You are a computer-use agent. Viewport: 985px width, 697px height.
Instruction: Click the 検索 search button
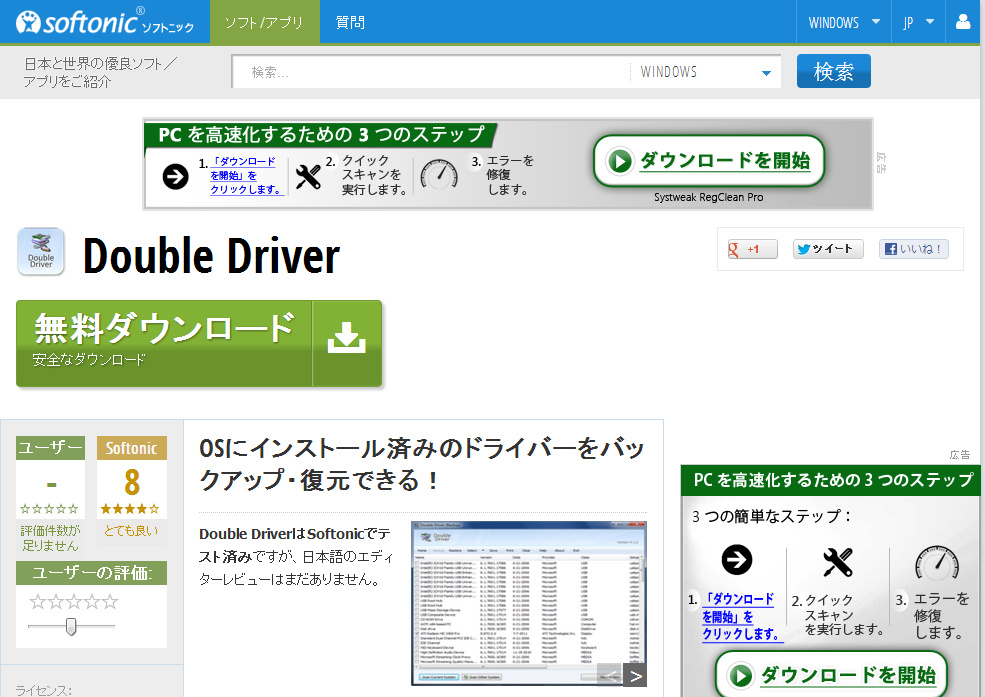tap(833, 71)
